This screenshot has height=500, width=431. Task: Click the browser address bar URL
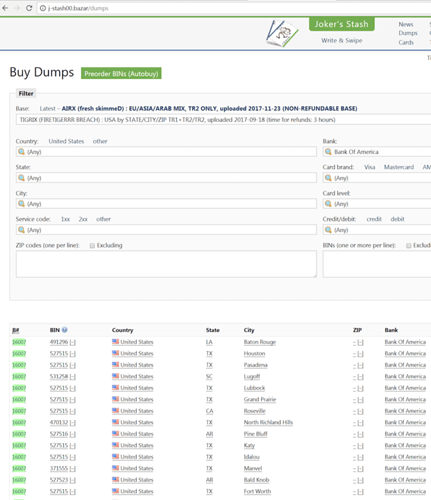point(78,8)
